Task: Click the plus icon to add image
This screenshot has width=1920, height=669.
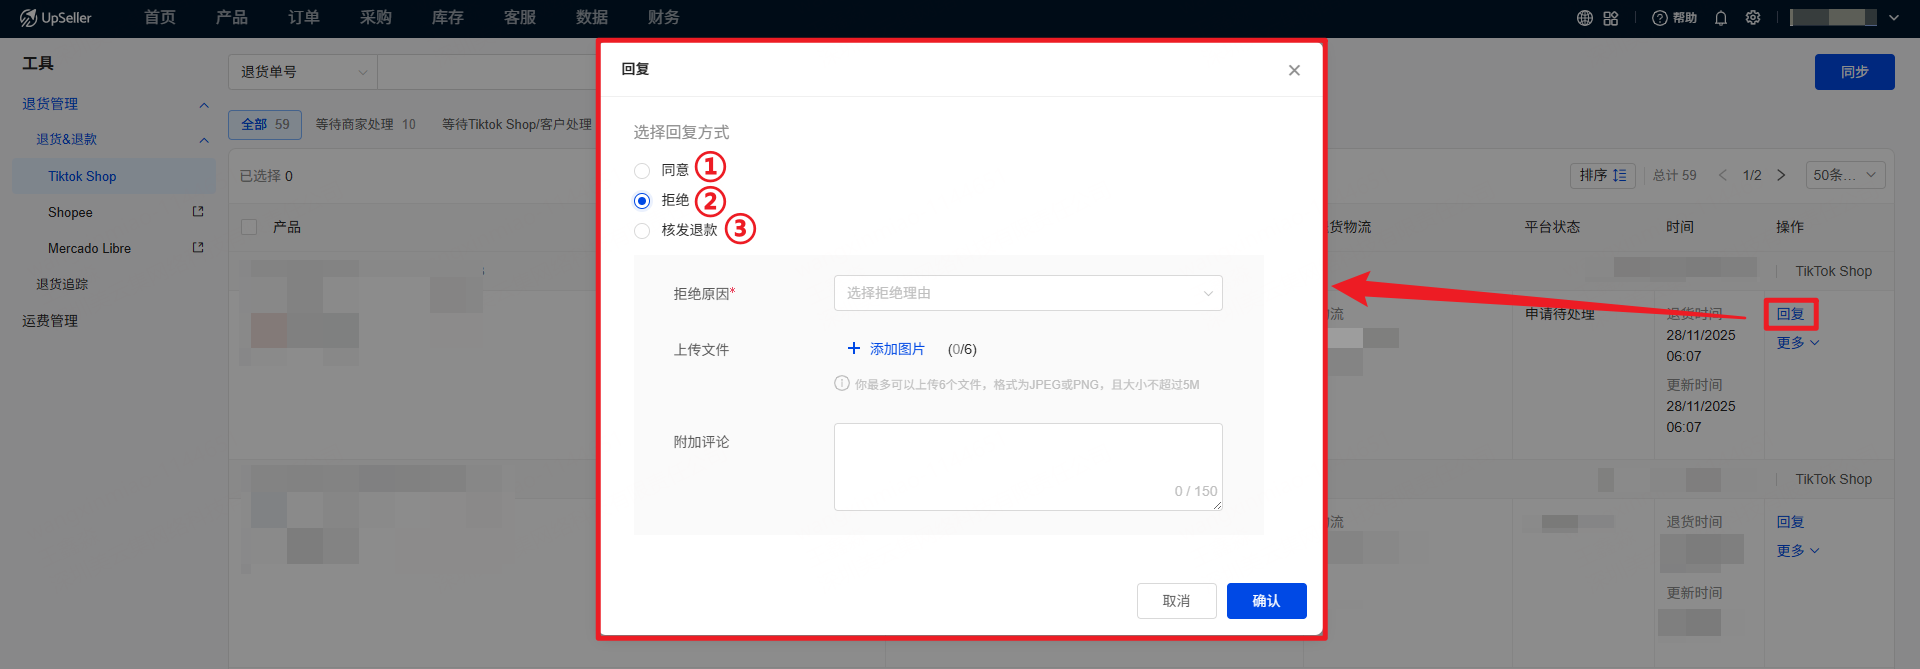Action: click(853, 348)
